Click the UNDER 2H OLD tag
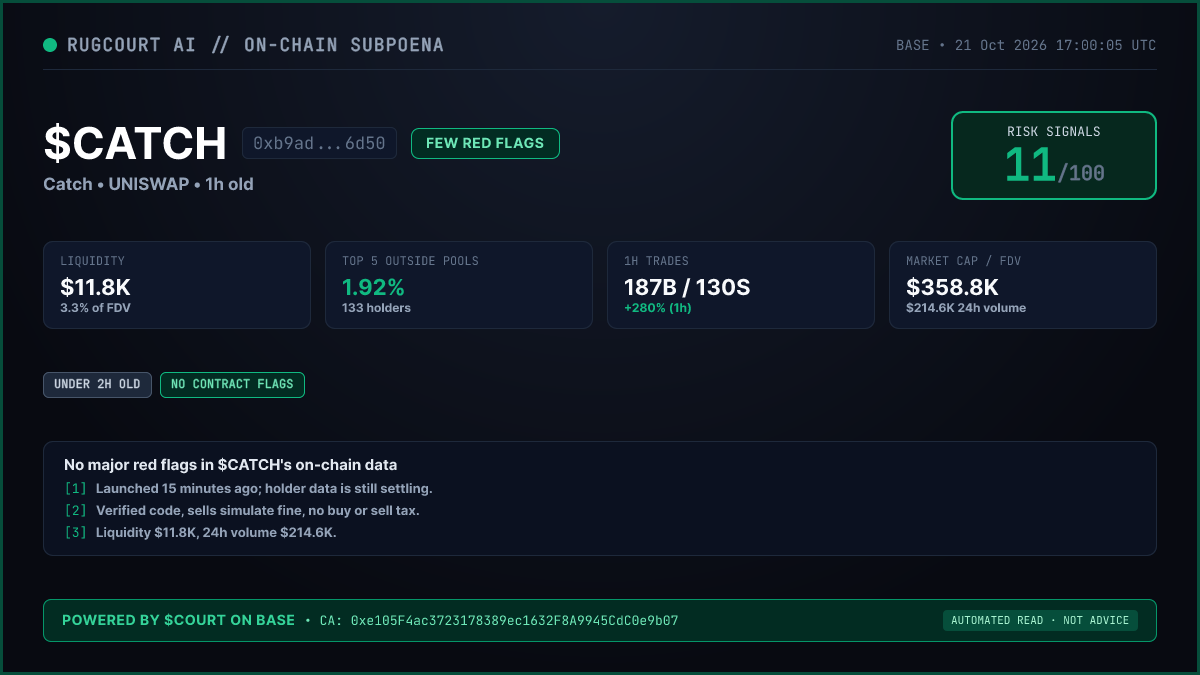 point(97,385)
